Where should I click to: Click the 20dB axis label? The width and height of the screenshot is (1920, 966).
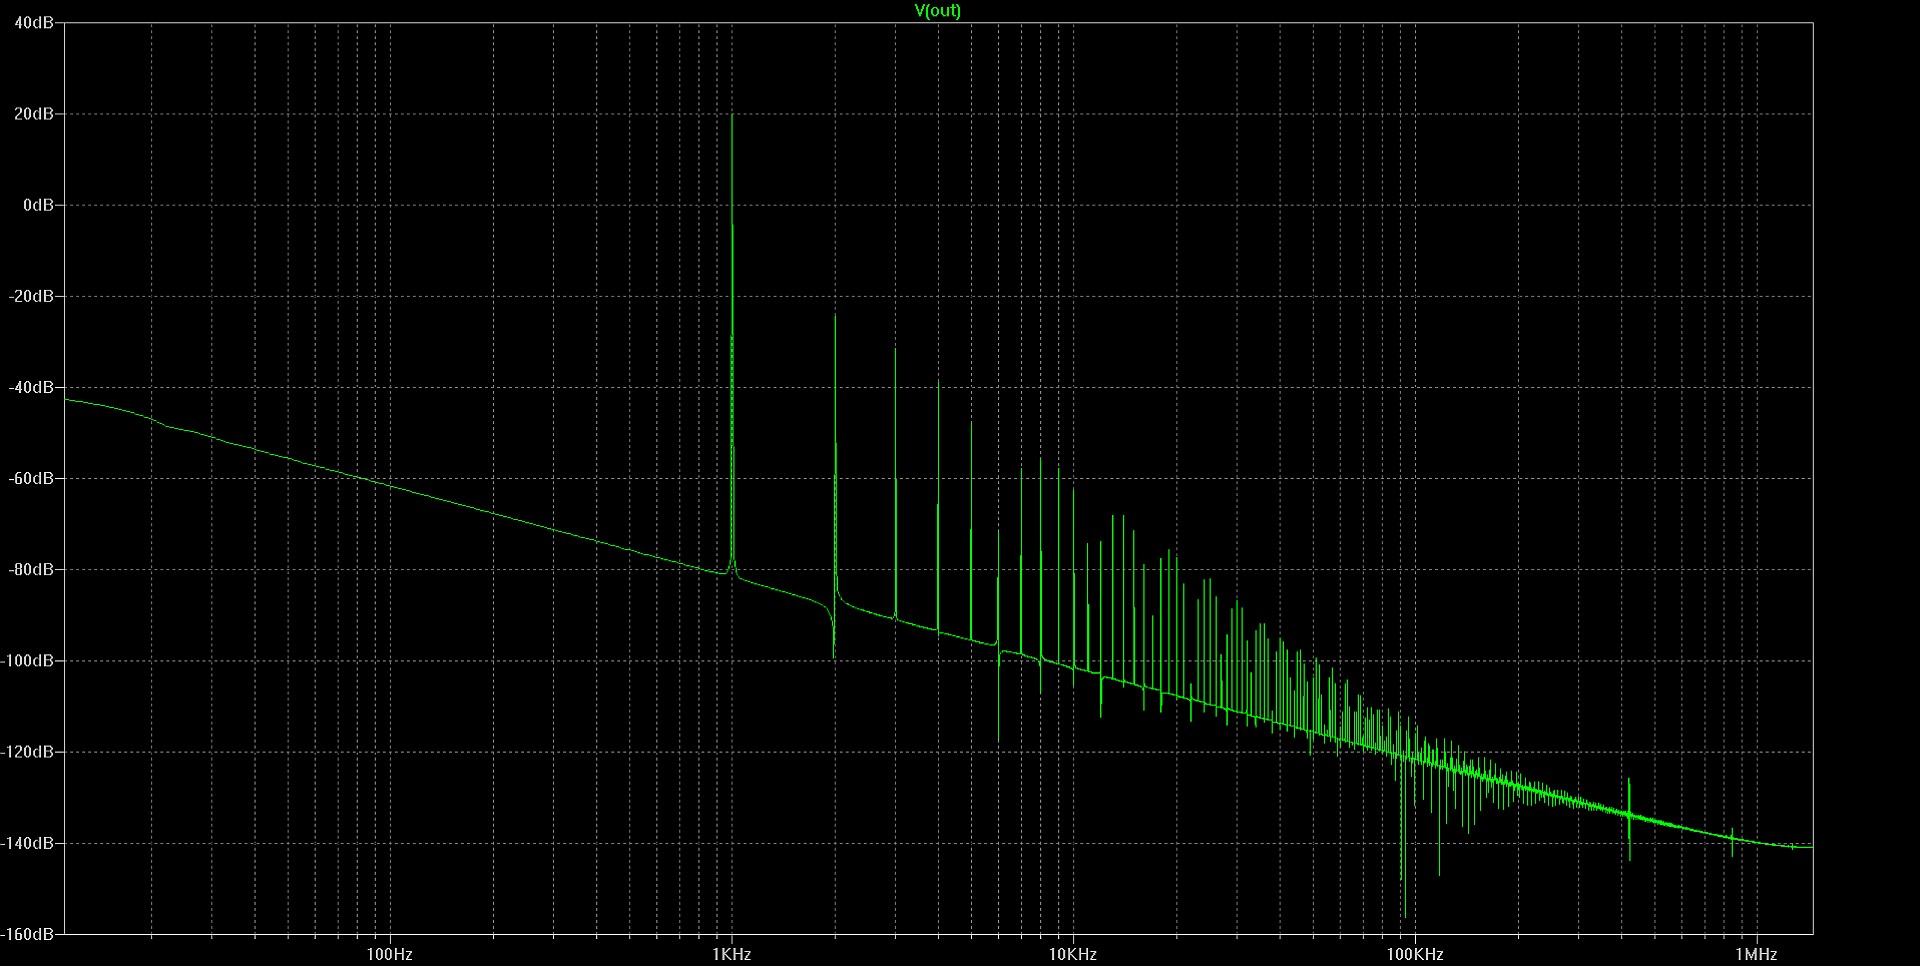point(34,114)
